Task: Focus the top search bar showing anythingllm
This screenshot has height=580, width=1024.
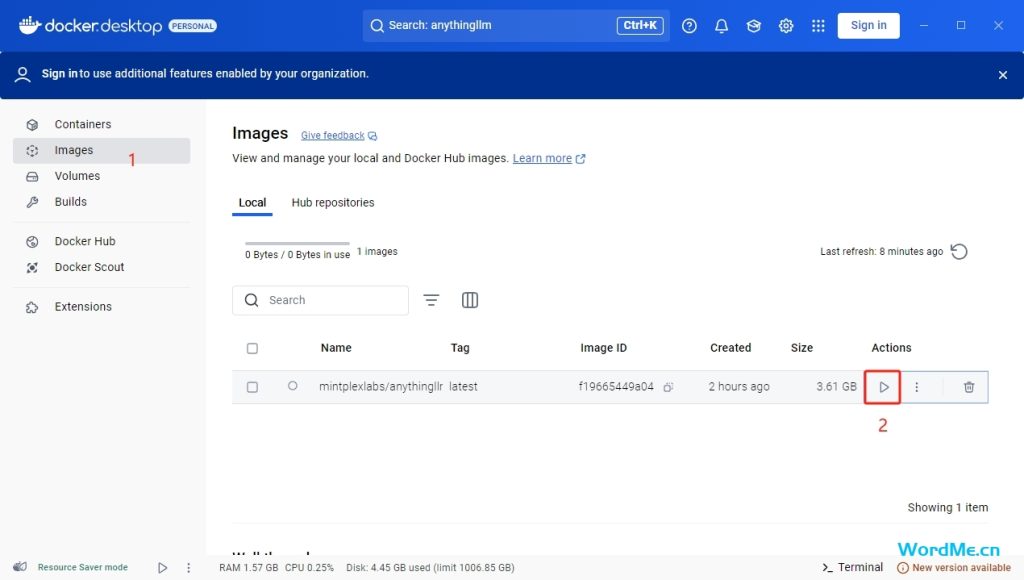Action: pyautogui.click(x=516, y=25)
